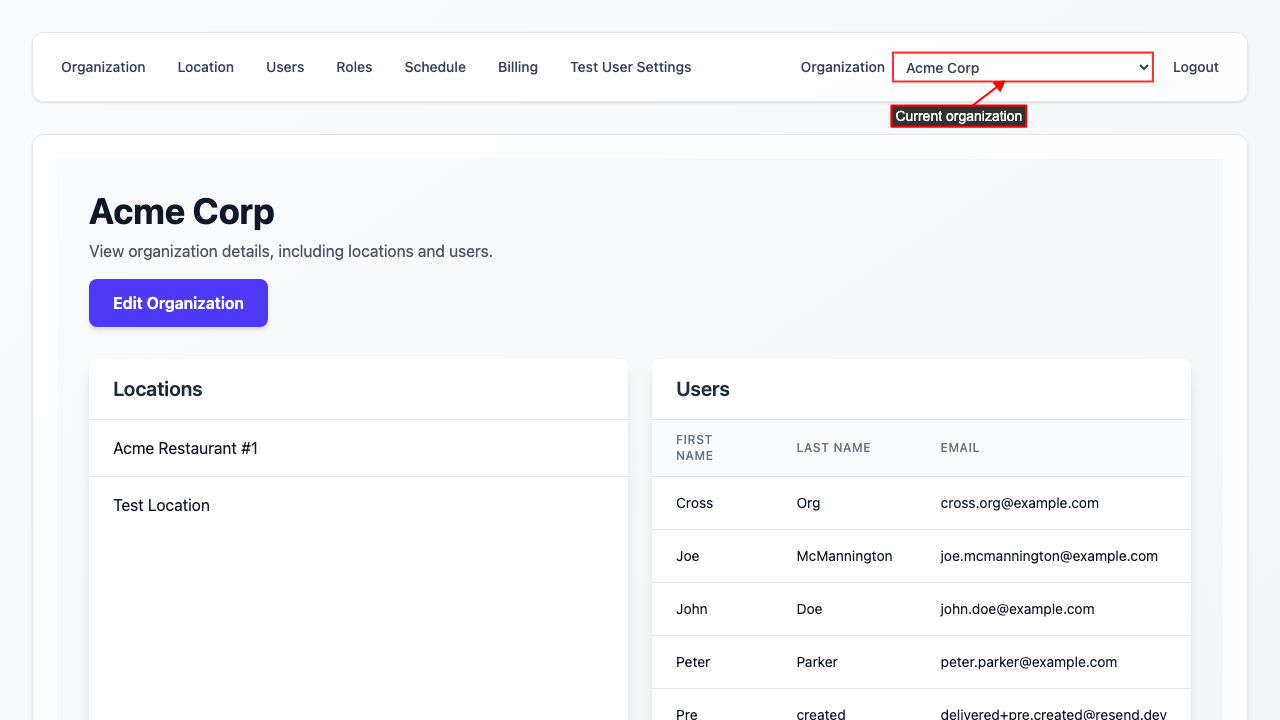Open the Billing page

[x=518, y=67]
